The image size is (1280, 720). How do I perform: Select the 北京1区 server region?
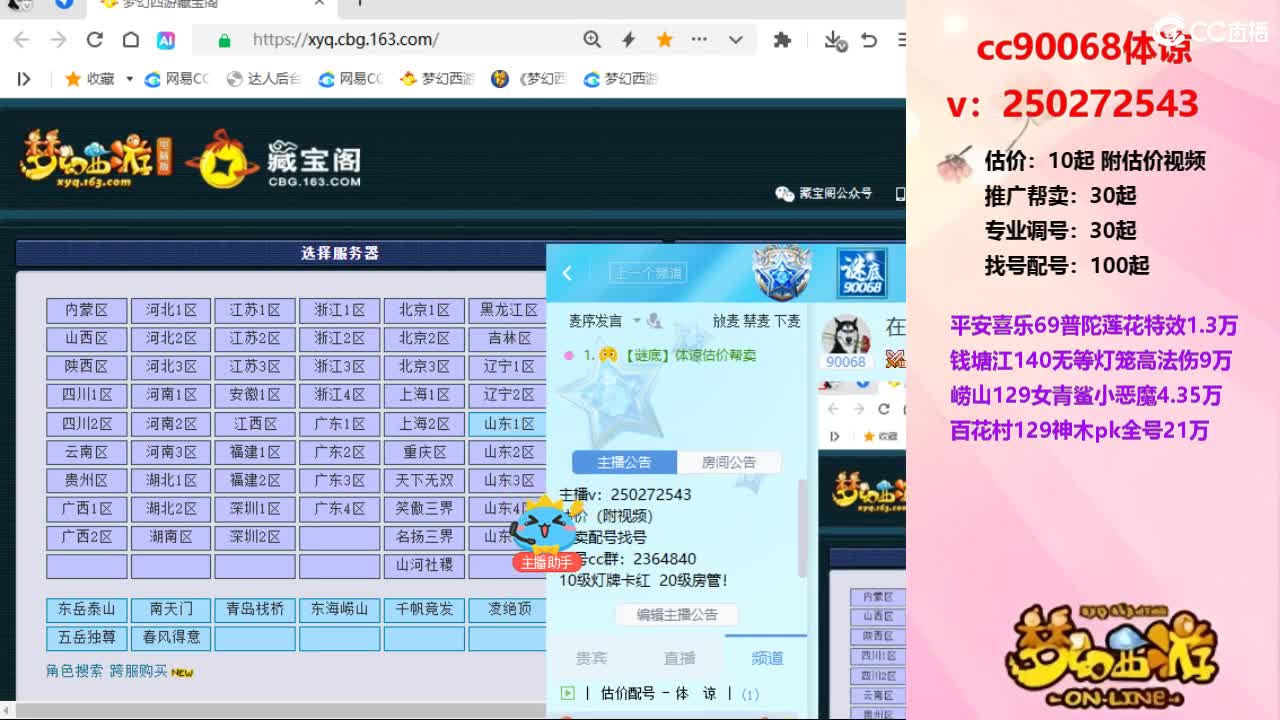click(424, 310)
